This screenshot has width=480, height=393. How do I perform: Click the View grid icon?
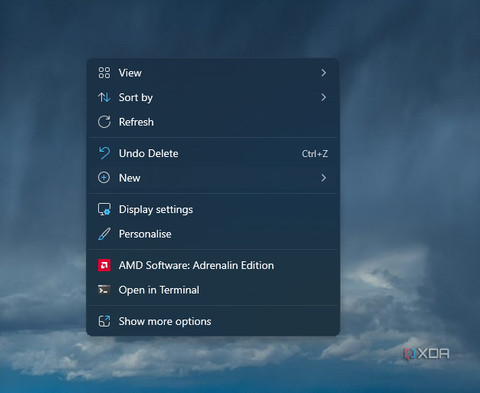click(x=104, y=73)
